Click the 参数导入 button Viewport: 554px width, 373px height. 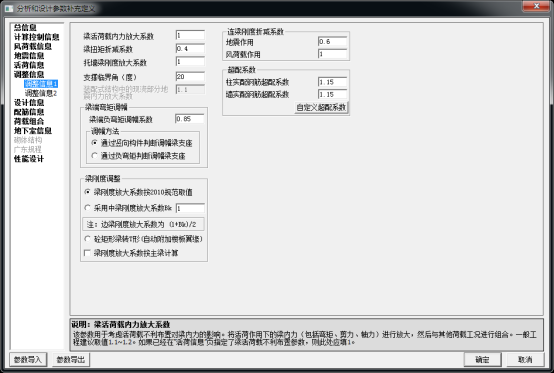[x=28, y=360]
